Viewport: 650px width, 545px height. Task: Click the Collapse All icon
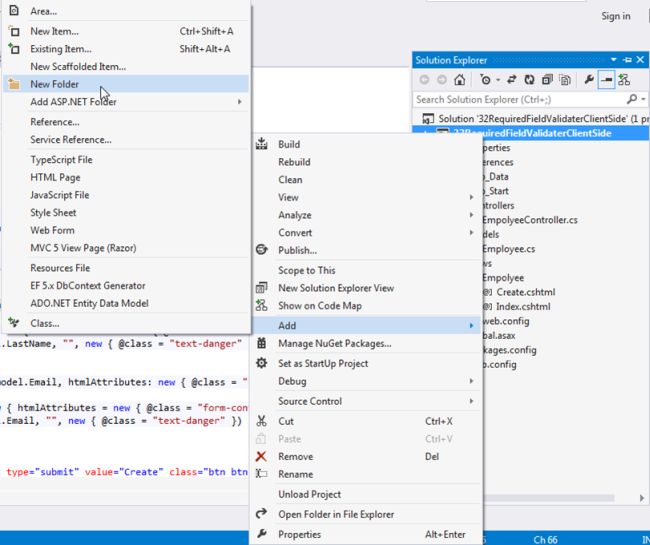tap(547, 80)
